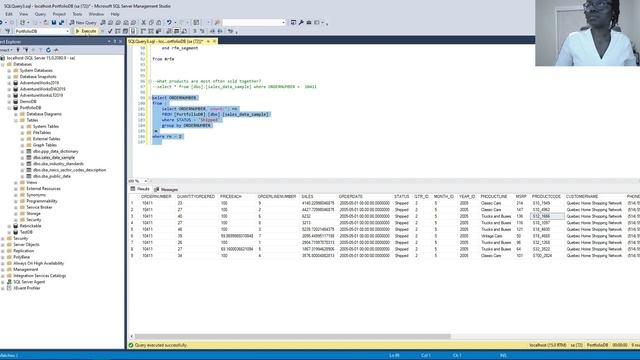The width and height of the screenshot is (640, 360).
Task: Select the Management node
Action: (26, 269)
